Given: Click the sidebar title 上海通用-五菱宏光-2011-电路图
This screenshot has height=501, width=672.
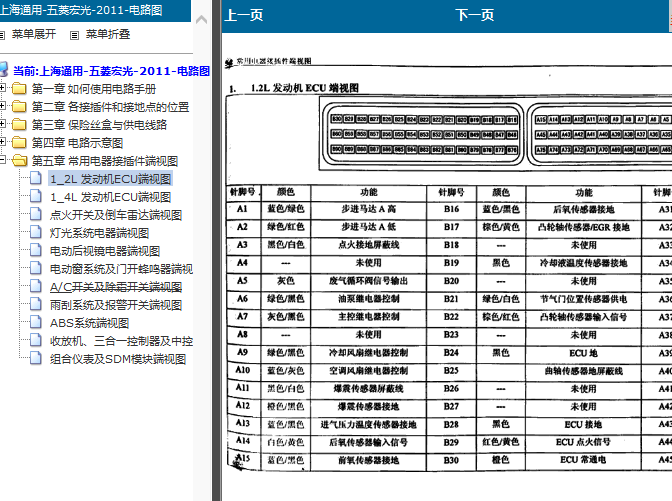Looking at the screenshot, I should 81,10.
